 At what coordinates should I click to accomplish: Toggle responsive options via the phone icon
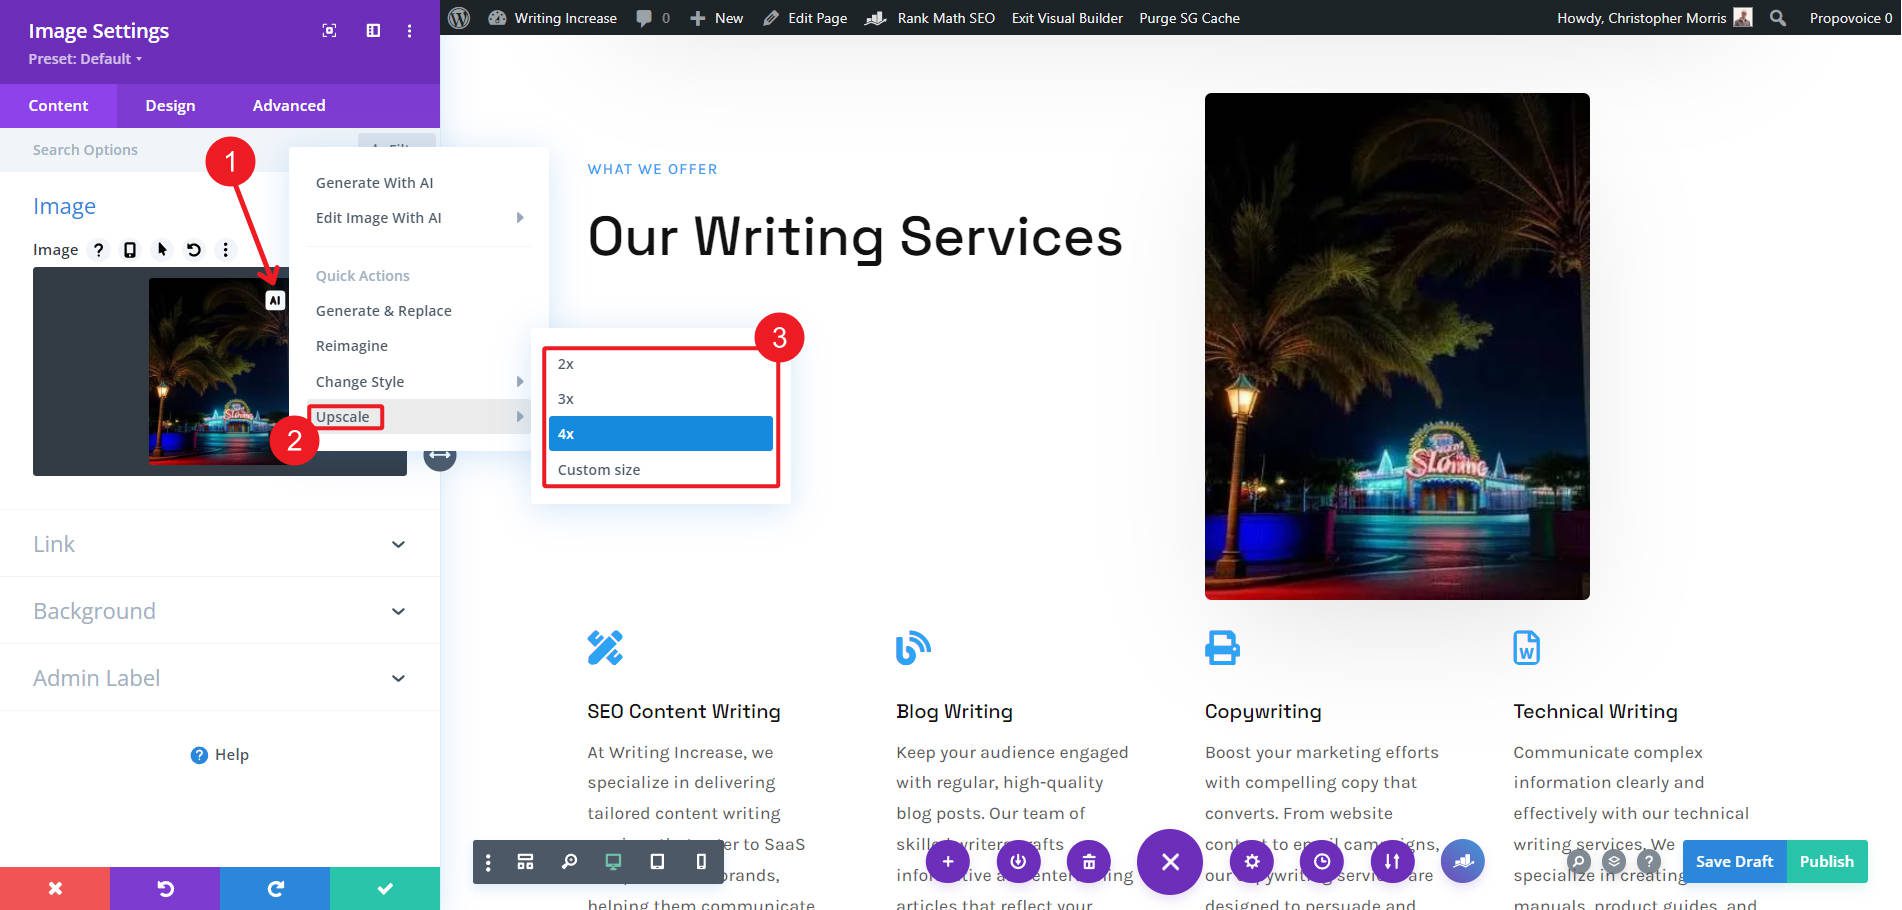pos(129,249)
